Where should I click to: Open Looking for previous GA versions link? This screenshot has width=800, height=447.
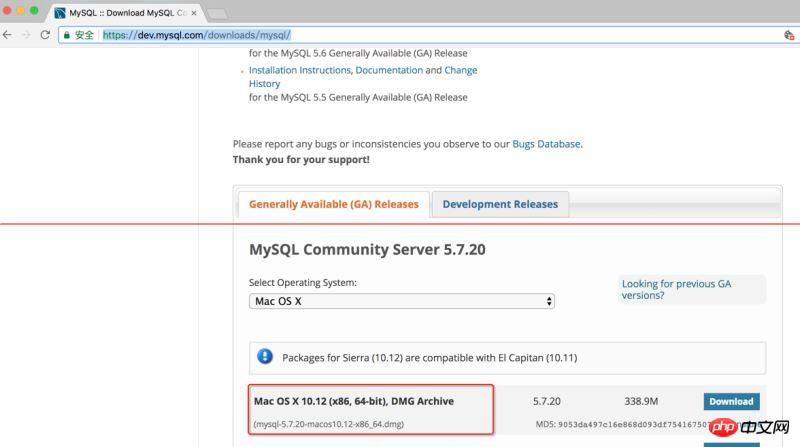click(x=676, y=289)
